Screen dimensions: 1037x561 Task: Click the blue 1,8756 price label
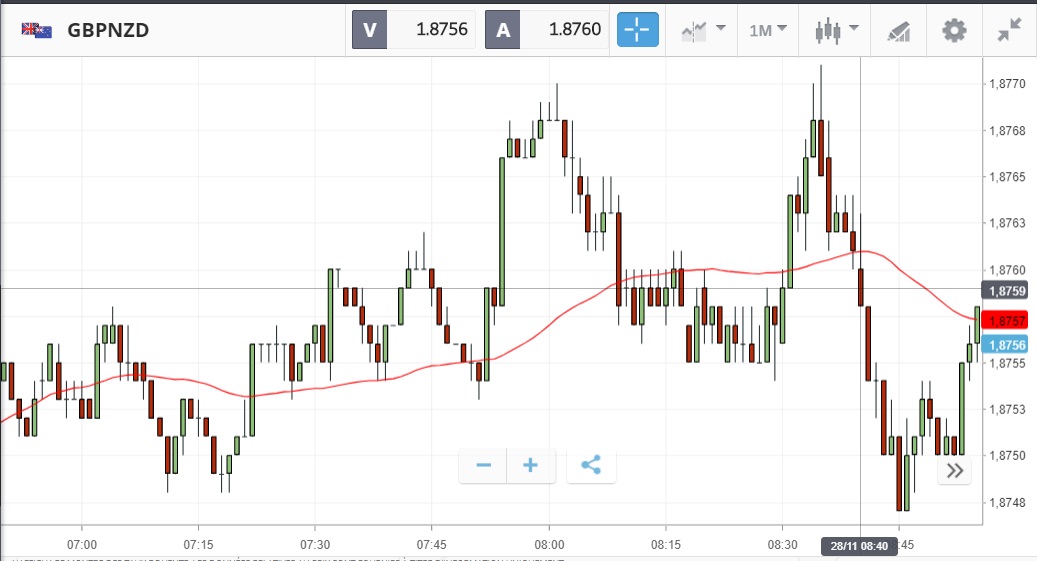pos(1005,345)
